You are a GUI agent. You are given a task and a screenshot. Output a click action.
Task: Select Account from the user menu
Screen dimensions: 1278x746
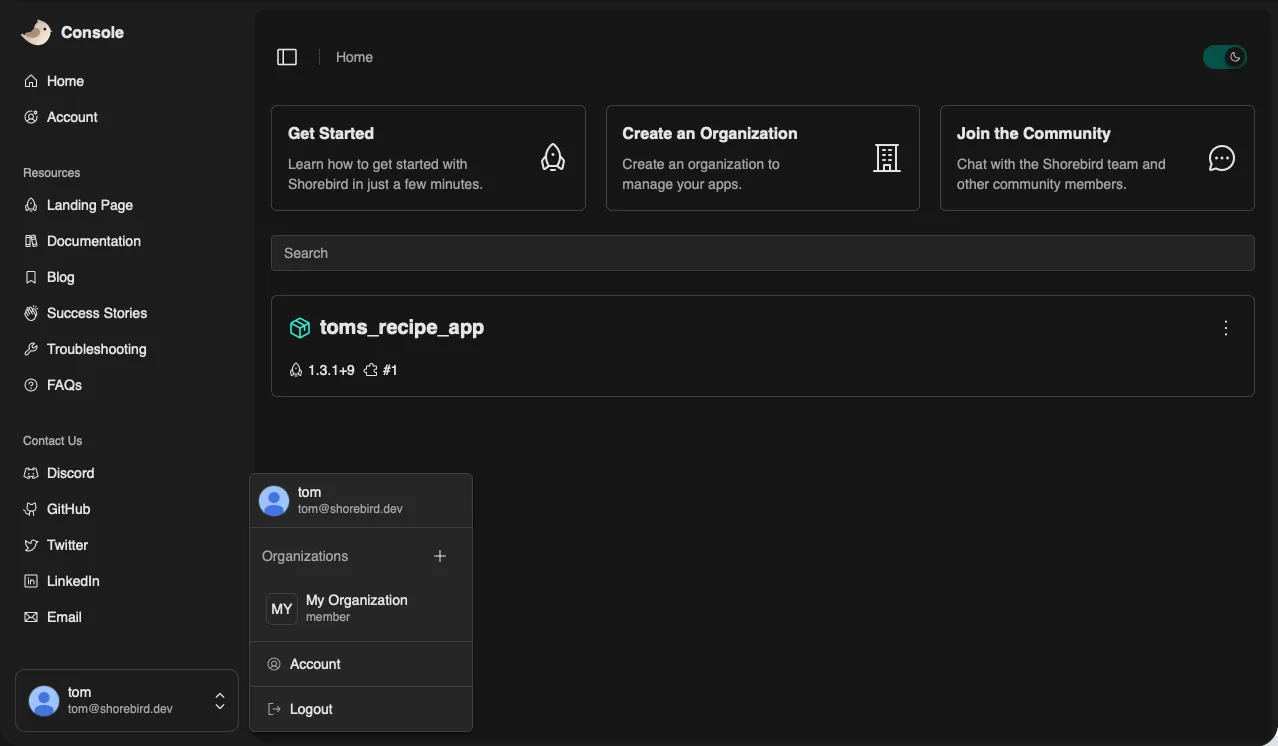tap(316, 664)
